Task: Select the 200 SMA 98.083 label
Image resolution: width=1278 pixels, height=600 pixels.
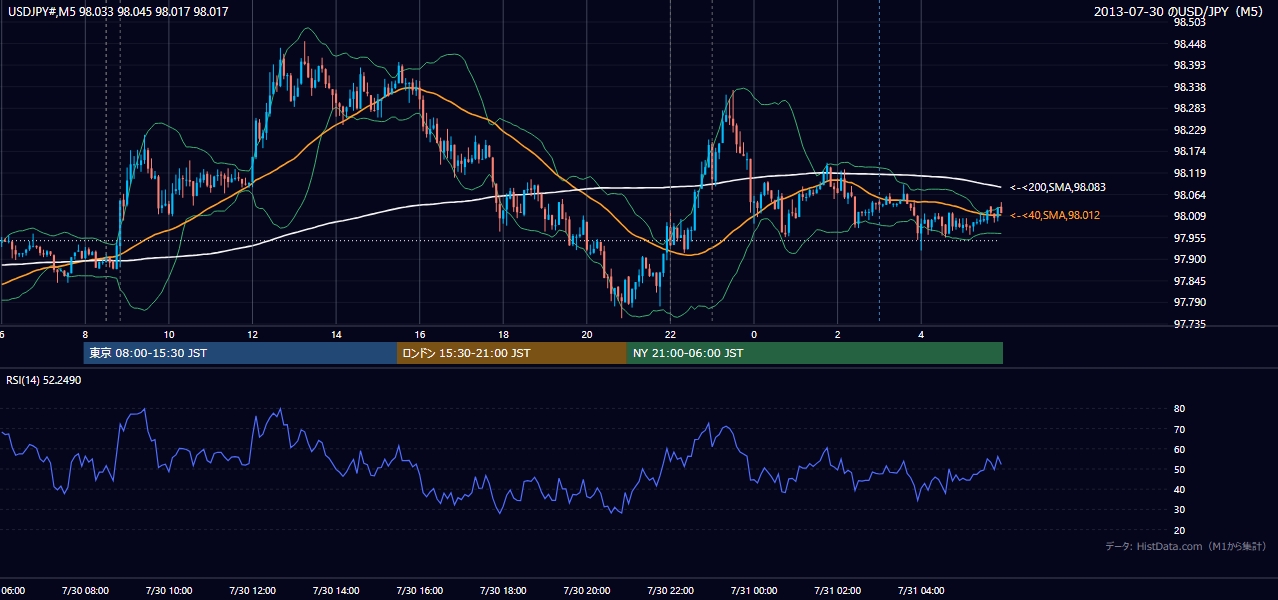Action: click(x=1058, y=187)
